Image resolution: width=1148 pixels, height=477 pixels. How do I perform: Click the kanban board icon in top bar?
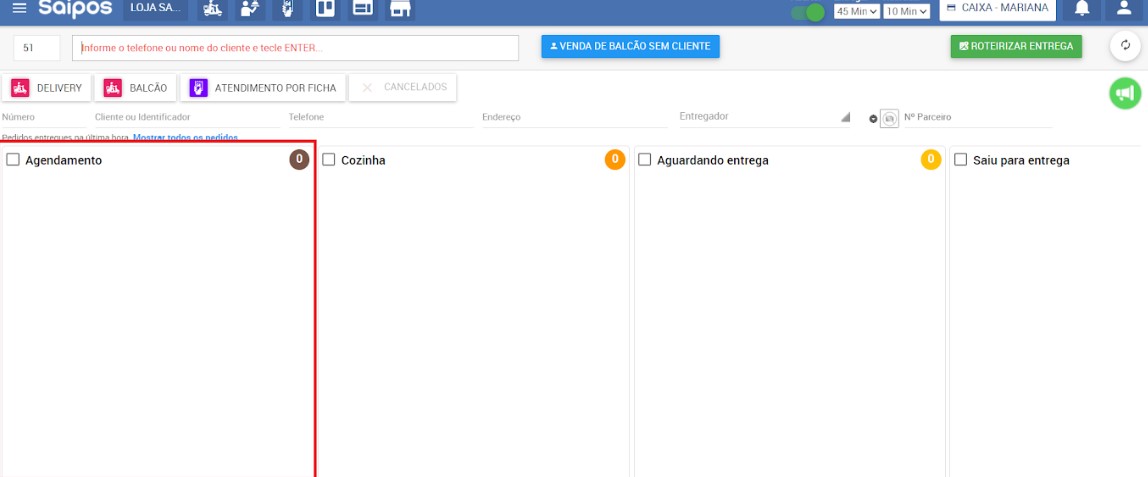coord(326,9)
